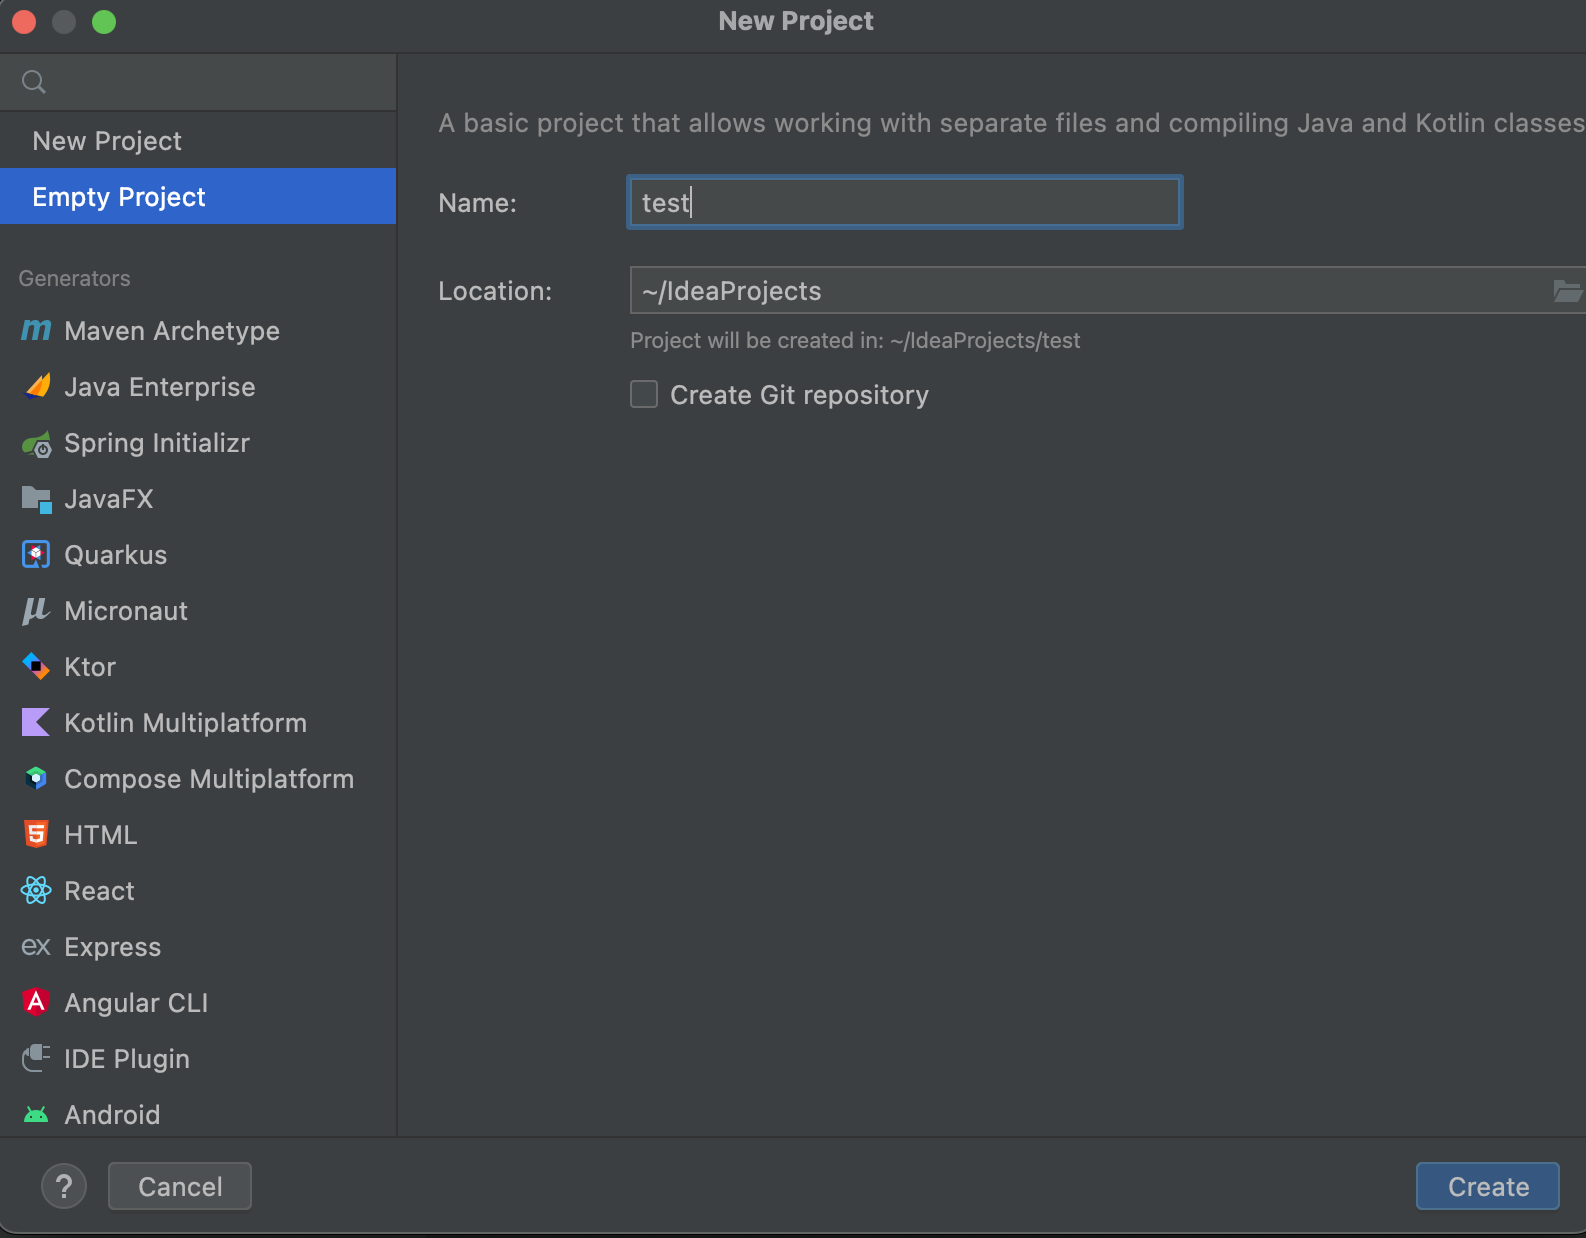Focus the sidebar search field
Viewport: 1586px width, 1238px height.
(x=198, y=82)
